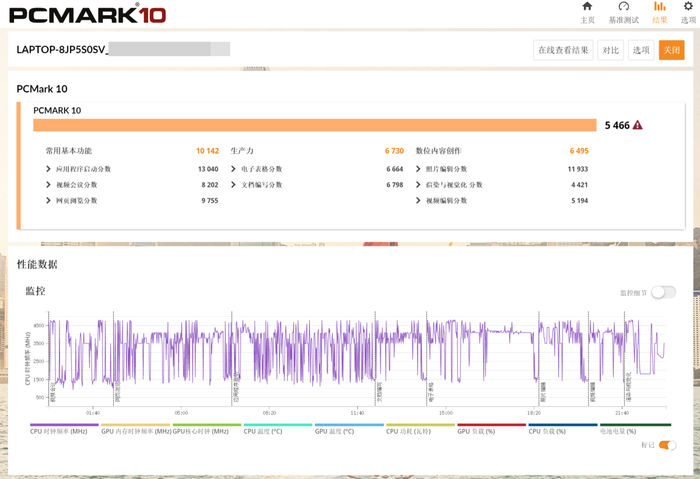
Task: Click the 15:00 time label on chart
Action: point(446,413)
